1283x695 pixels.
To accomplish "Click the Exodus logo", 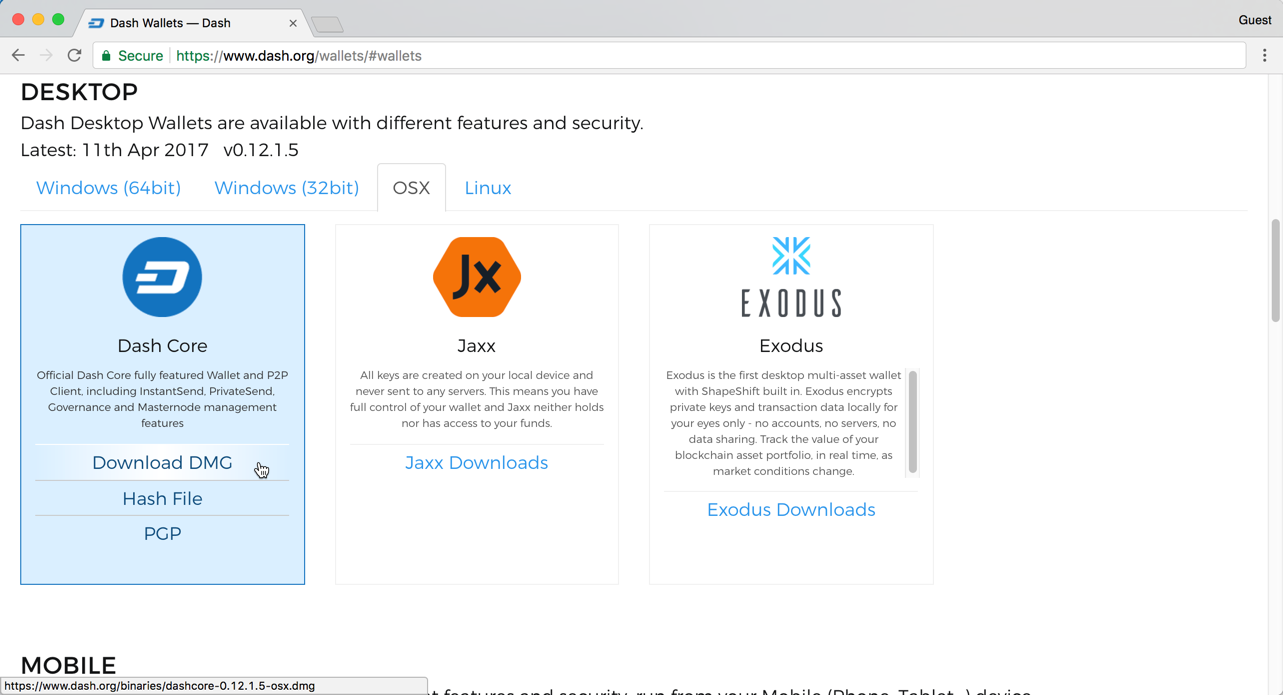I will tap(791, 277).
